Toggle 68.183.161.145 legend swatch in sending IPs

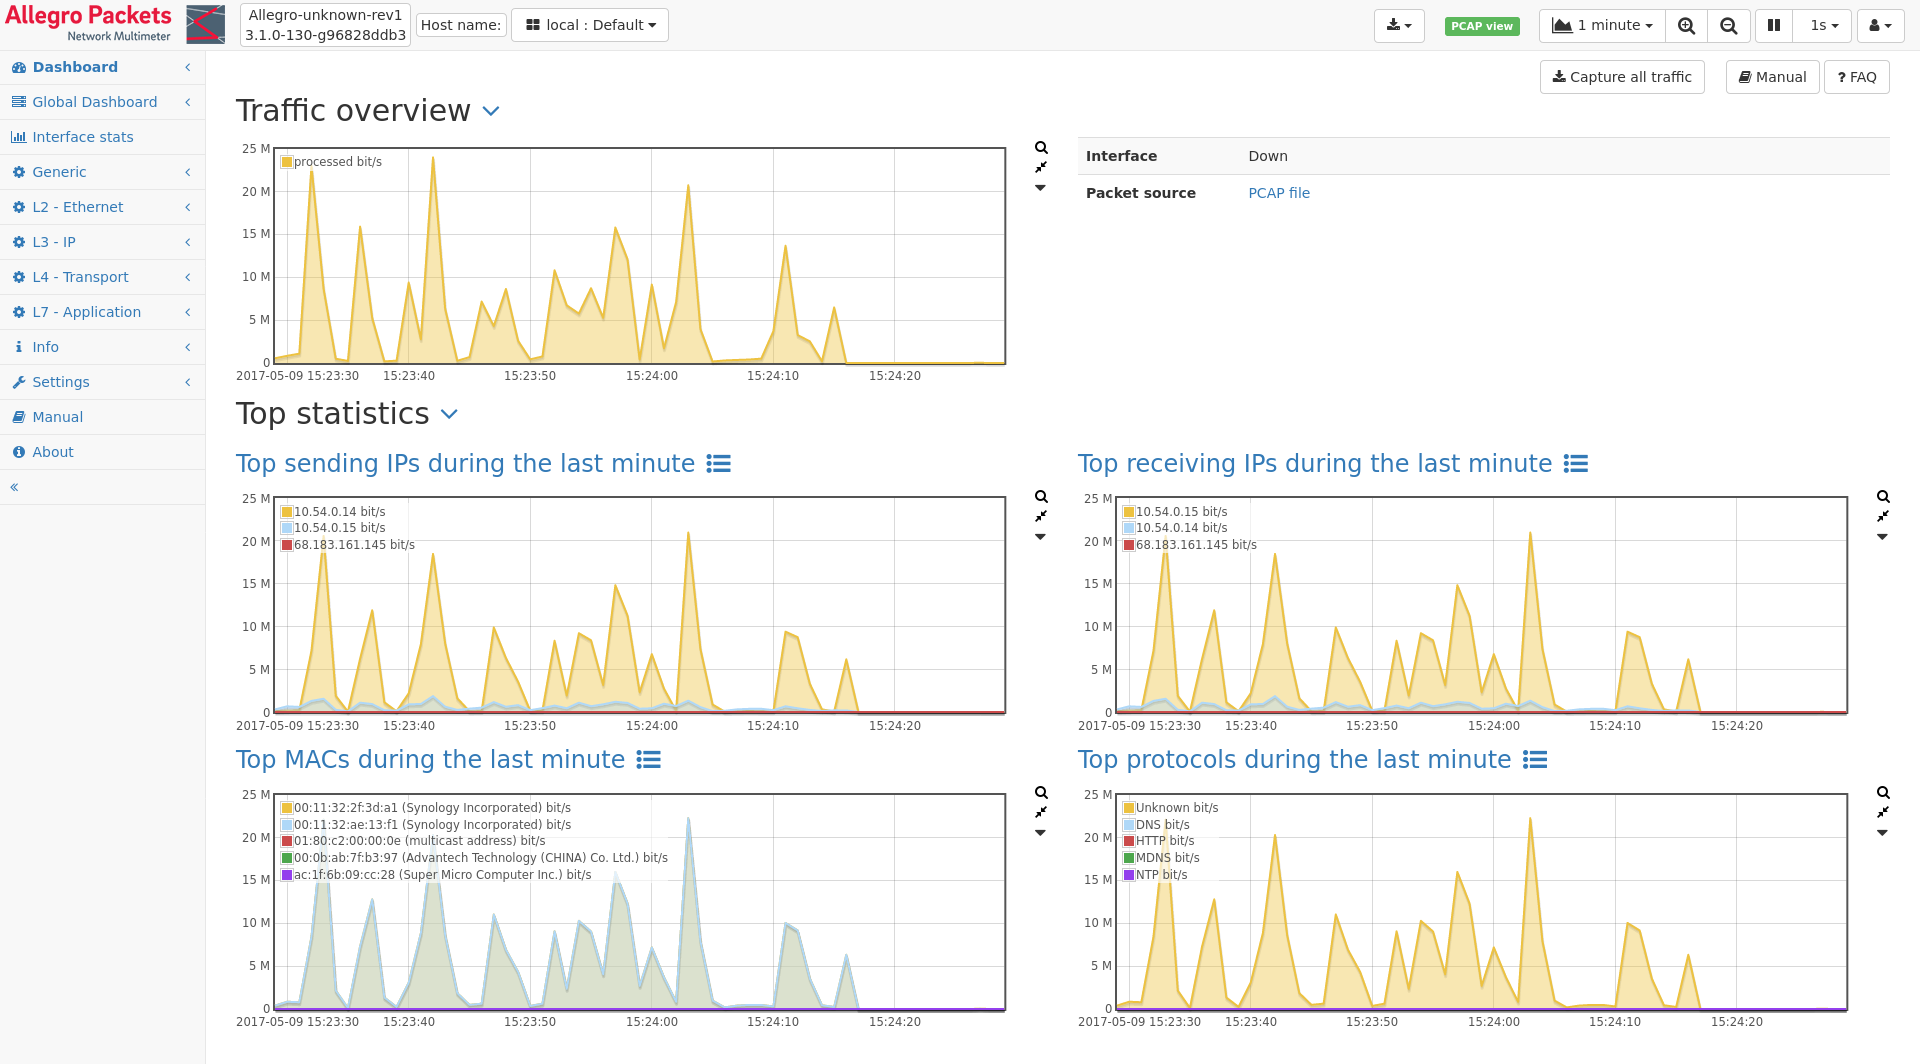287,545
